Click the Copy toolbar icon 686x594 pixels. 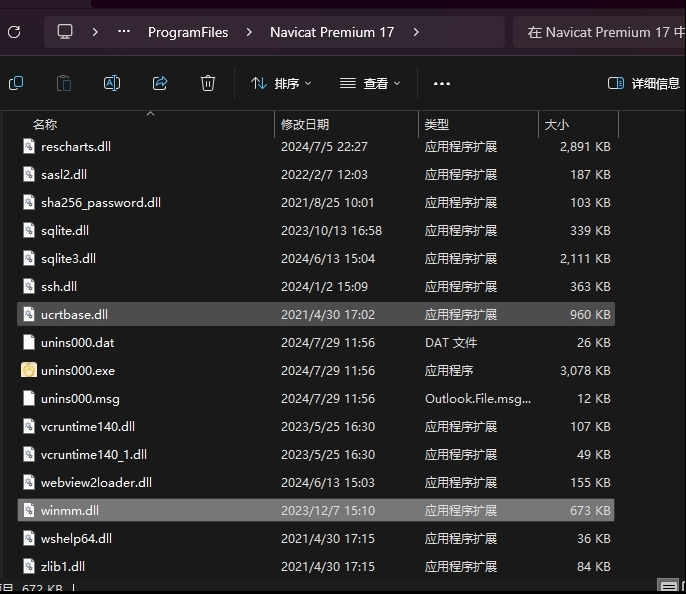(16, 83)
